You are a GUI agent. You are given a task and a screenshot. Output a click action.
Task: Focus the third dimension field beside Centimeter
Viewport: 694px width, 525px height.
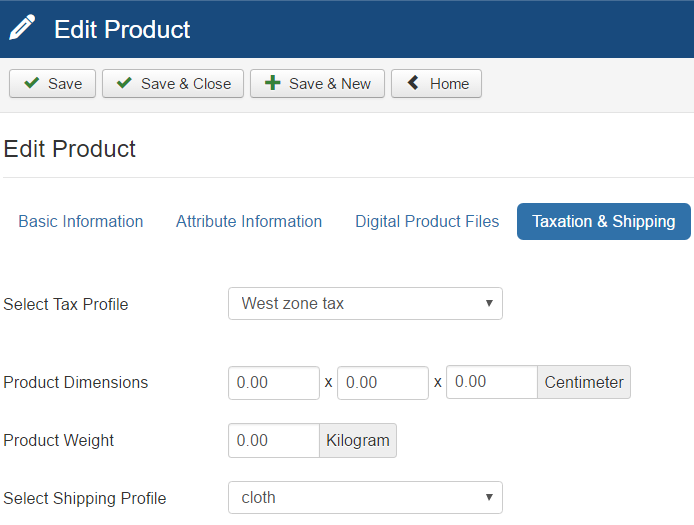(492, 382)
